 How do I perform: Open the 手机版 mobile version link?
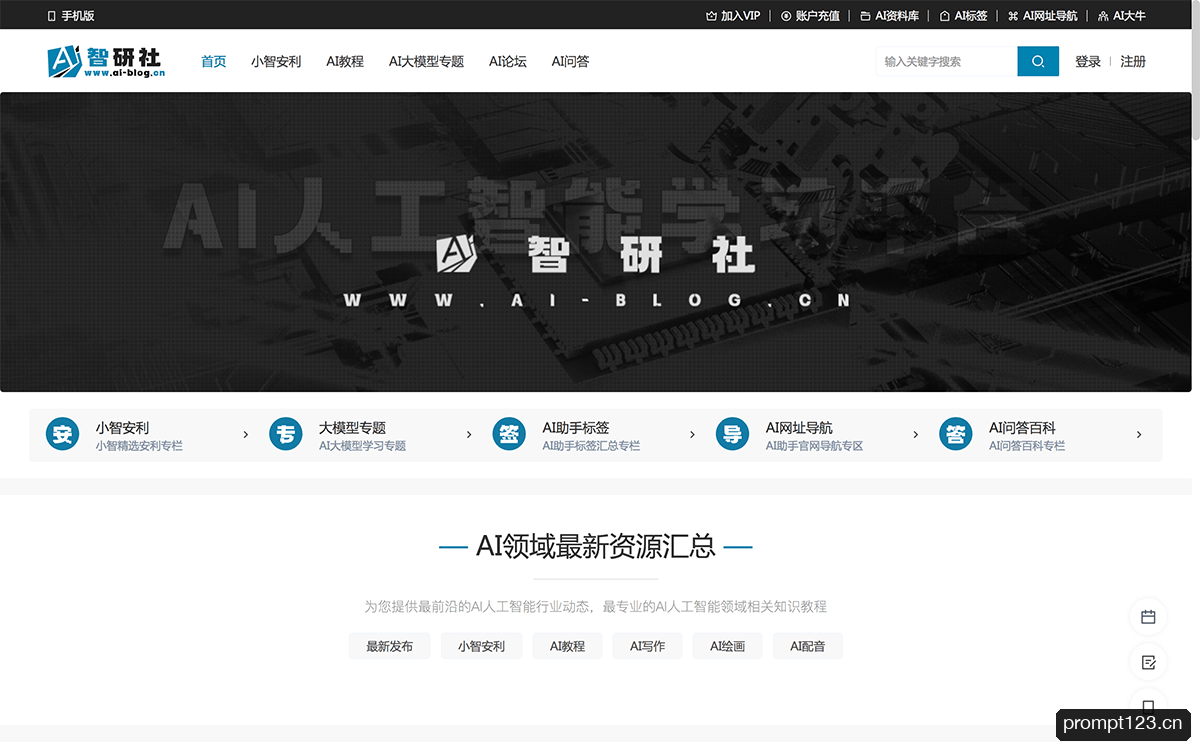pos(71,16)
